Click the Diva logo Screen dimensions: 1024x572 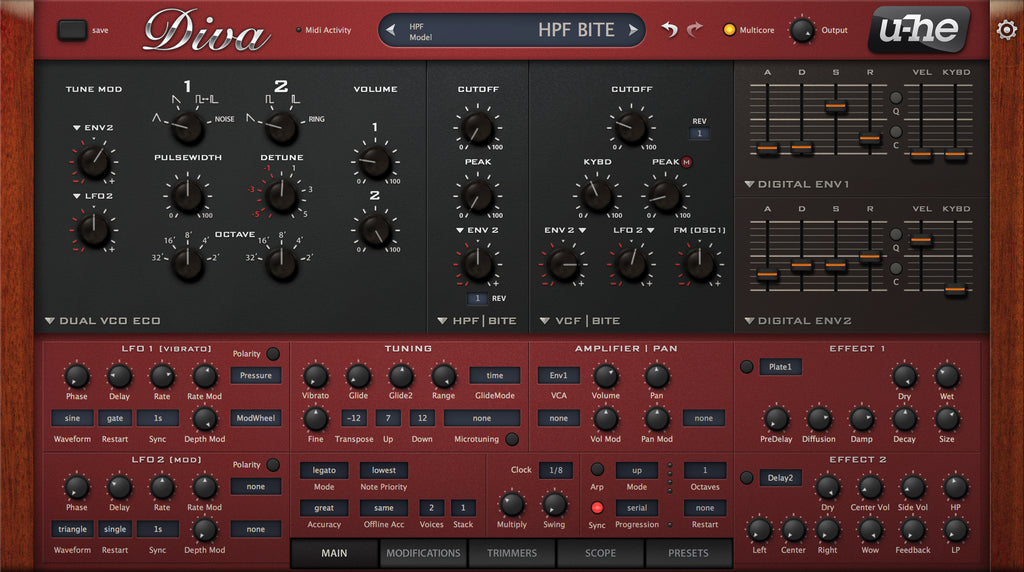pos(206,31)
